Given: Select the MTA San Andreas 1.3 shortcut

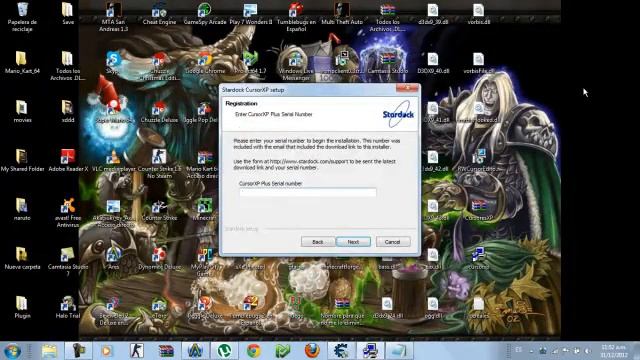Looking at the screenshot, I should pos(113,16).
